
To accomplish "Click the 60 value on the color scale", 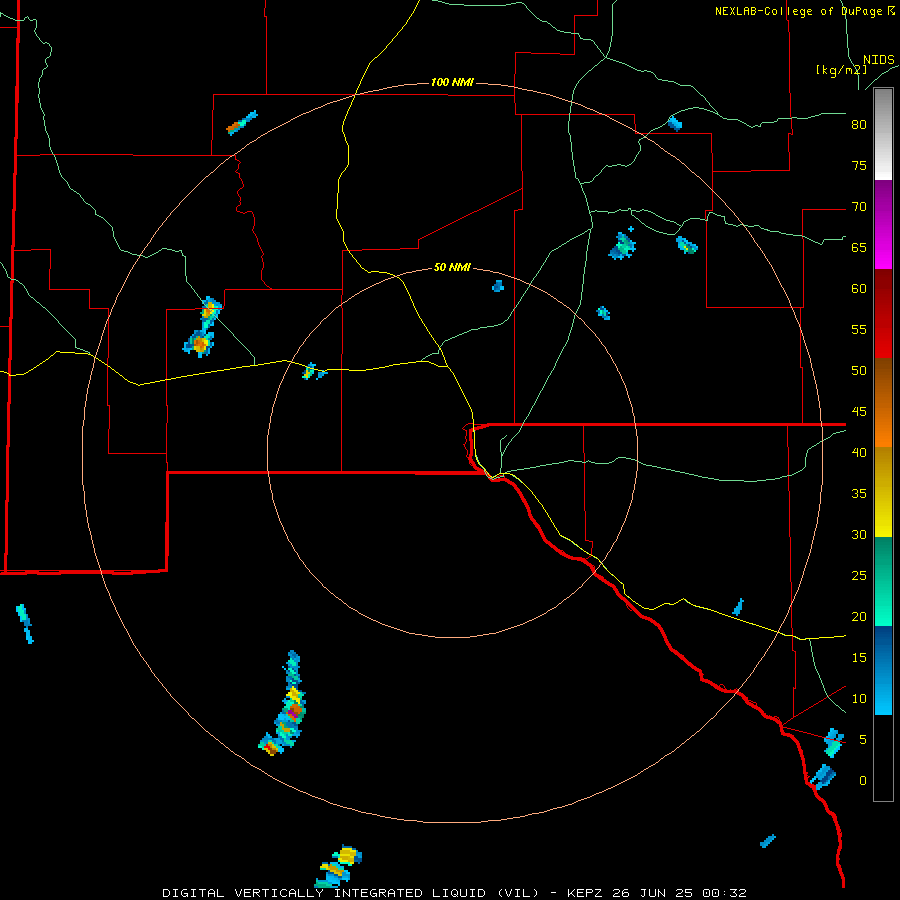I will pos(859,288).
